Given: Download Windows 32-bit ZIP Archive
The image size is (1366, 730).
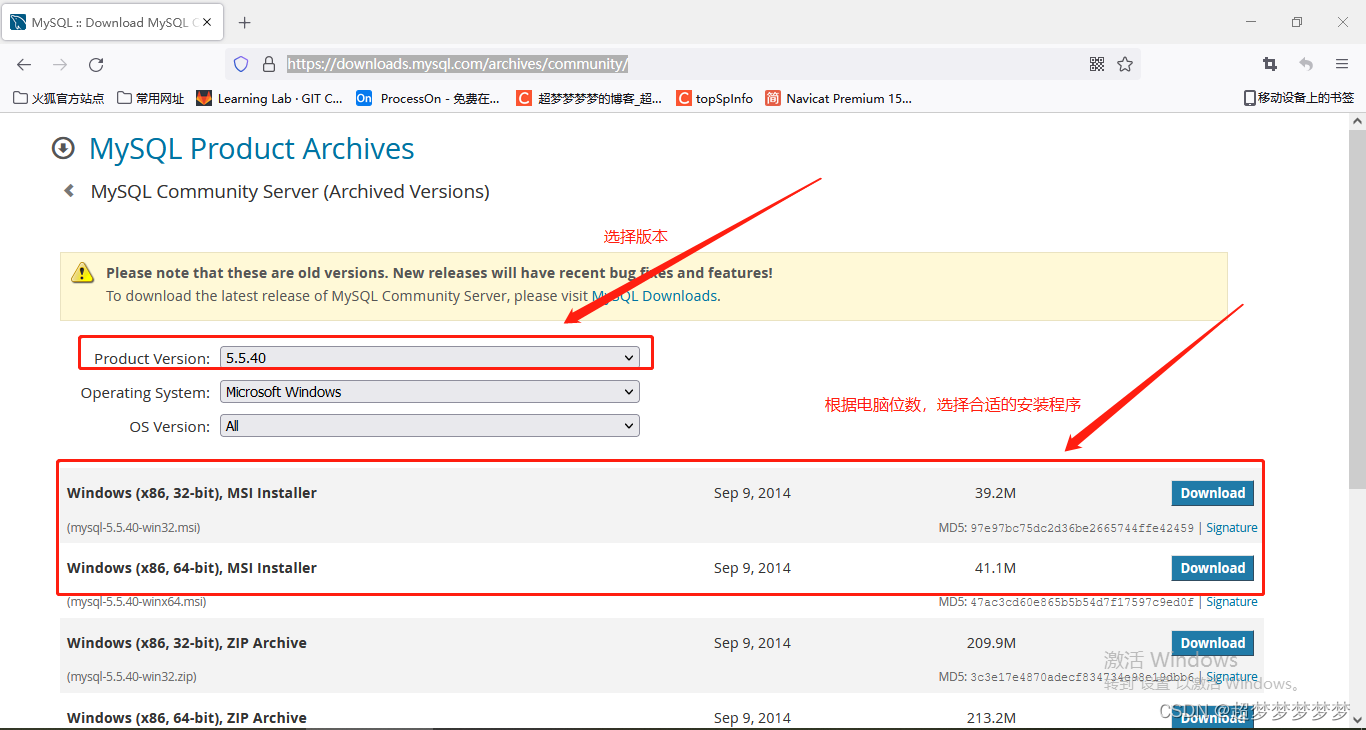Looking at the screenshot, I should click(x=1212, y=643).
